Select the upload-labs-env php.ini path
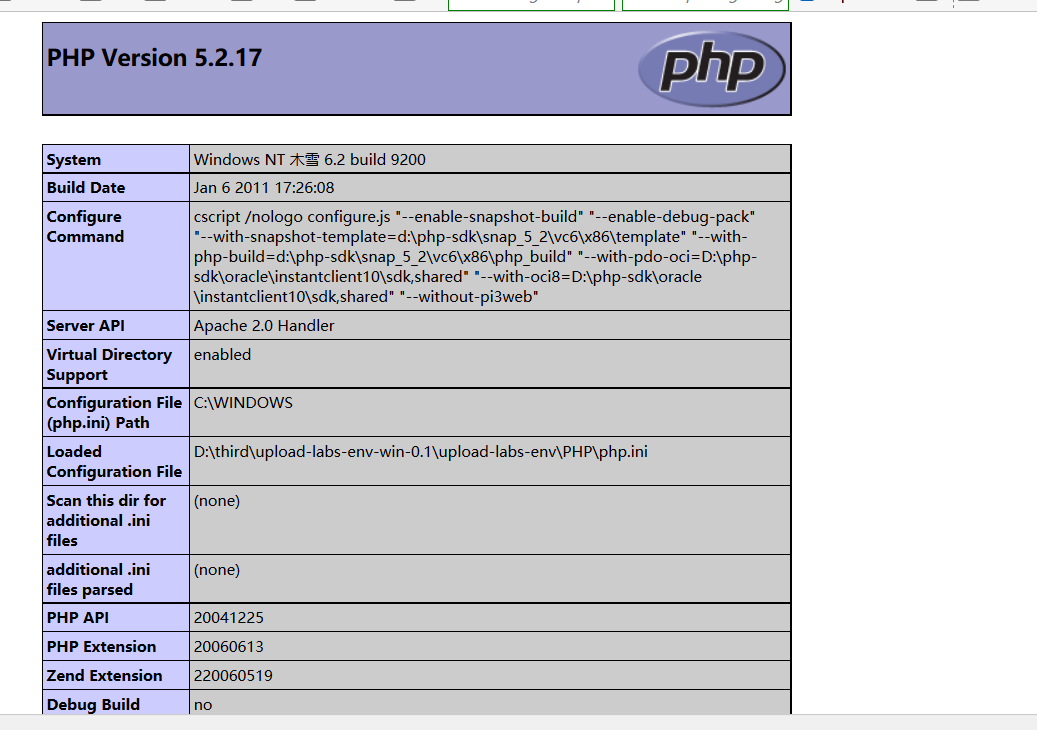 pyautogui.click(x=421, y=452)
